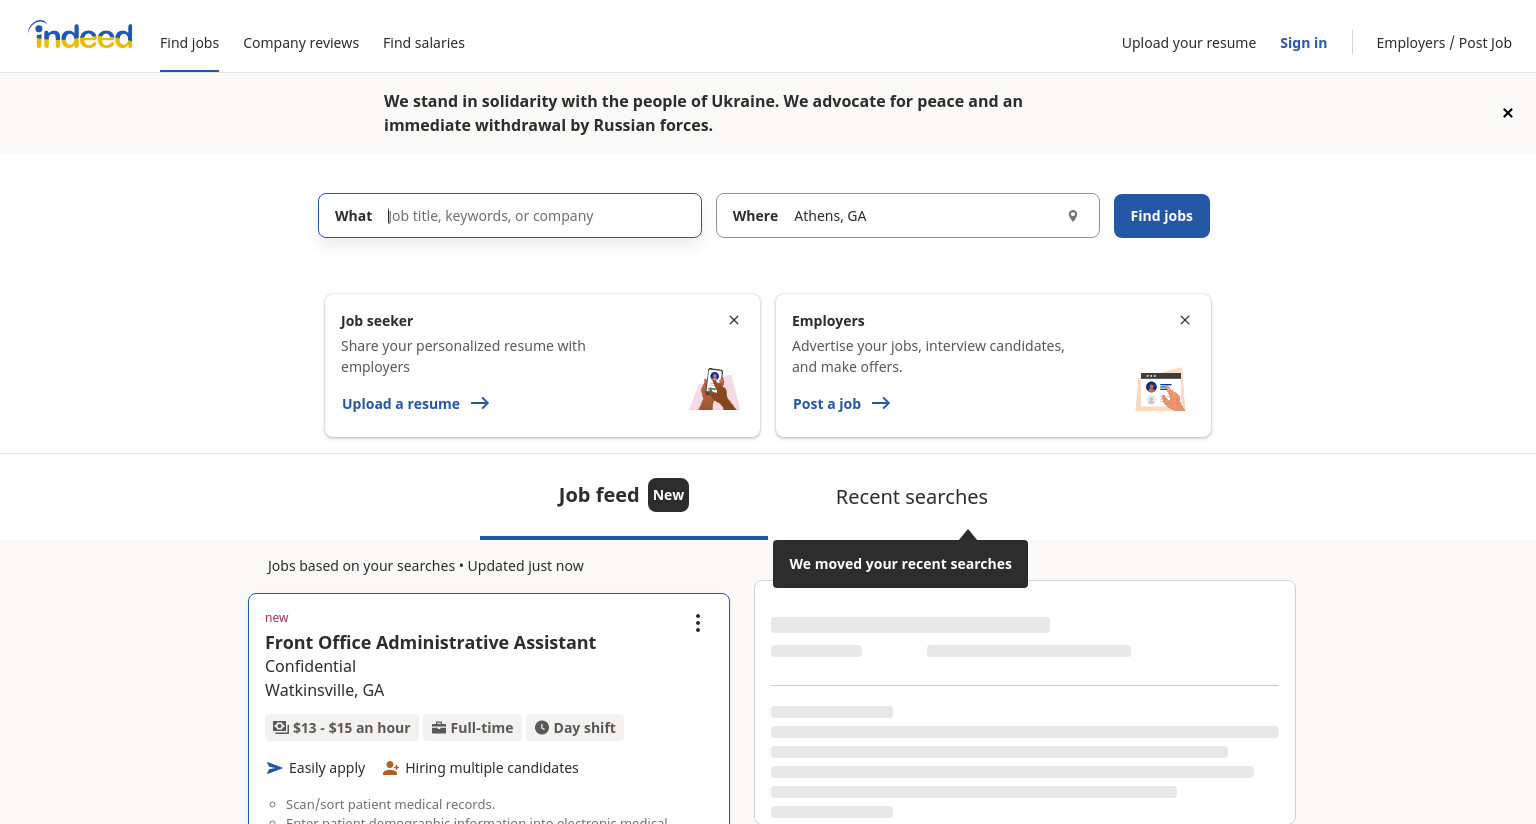
Task: Click the Post a job arrow icon
Action: 881,403
